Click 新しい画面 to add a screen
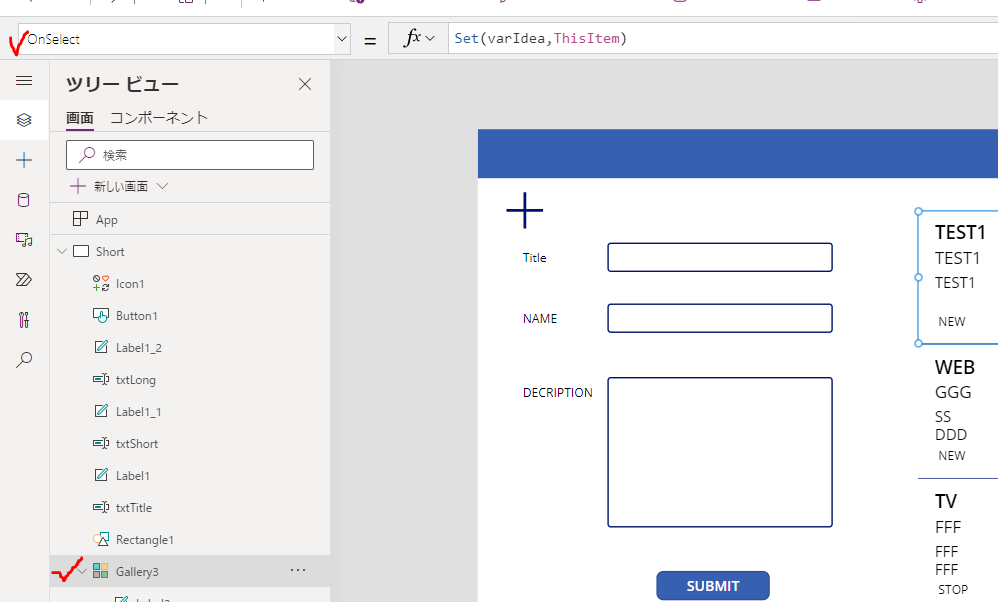This screenshot has width=998, height=602. point(120,186)
